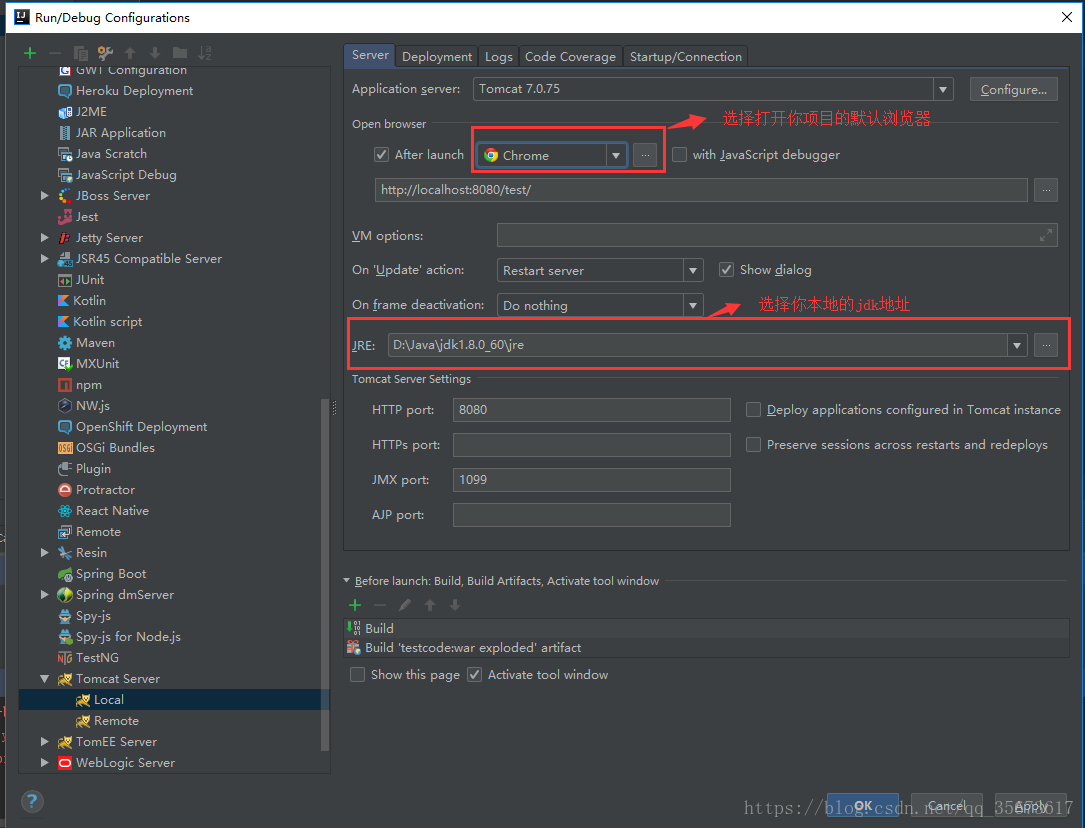Screen dimensions: 1085x828
Task: Click the configuration list scrollbar
Action: 325,575
